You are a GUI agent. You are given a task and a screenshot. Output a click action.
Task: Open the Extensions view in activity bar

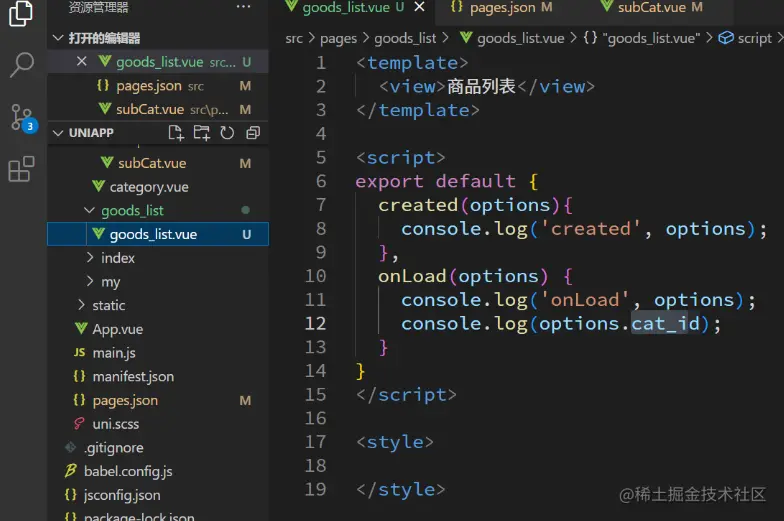pyautogui.click(x=22, y=169)
